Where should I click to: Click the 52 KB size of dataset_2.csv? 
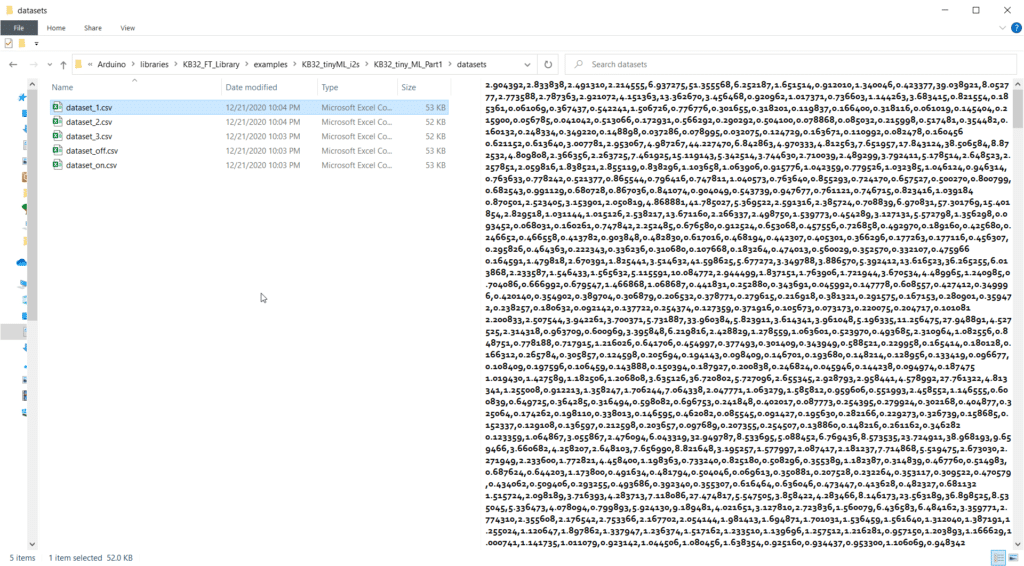pos(436,122)
